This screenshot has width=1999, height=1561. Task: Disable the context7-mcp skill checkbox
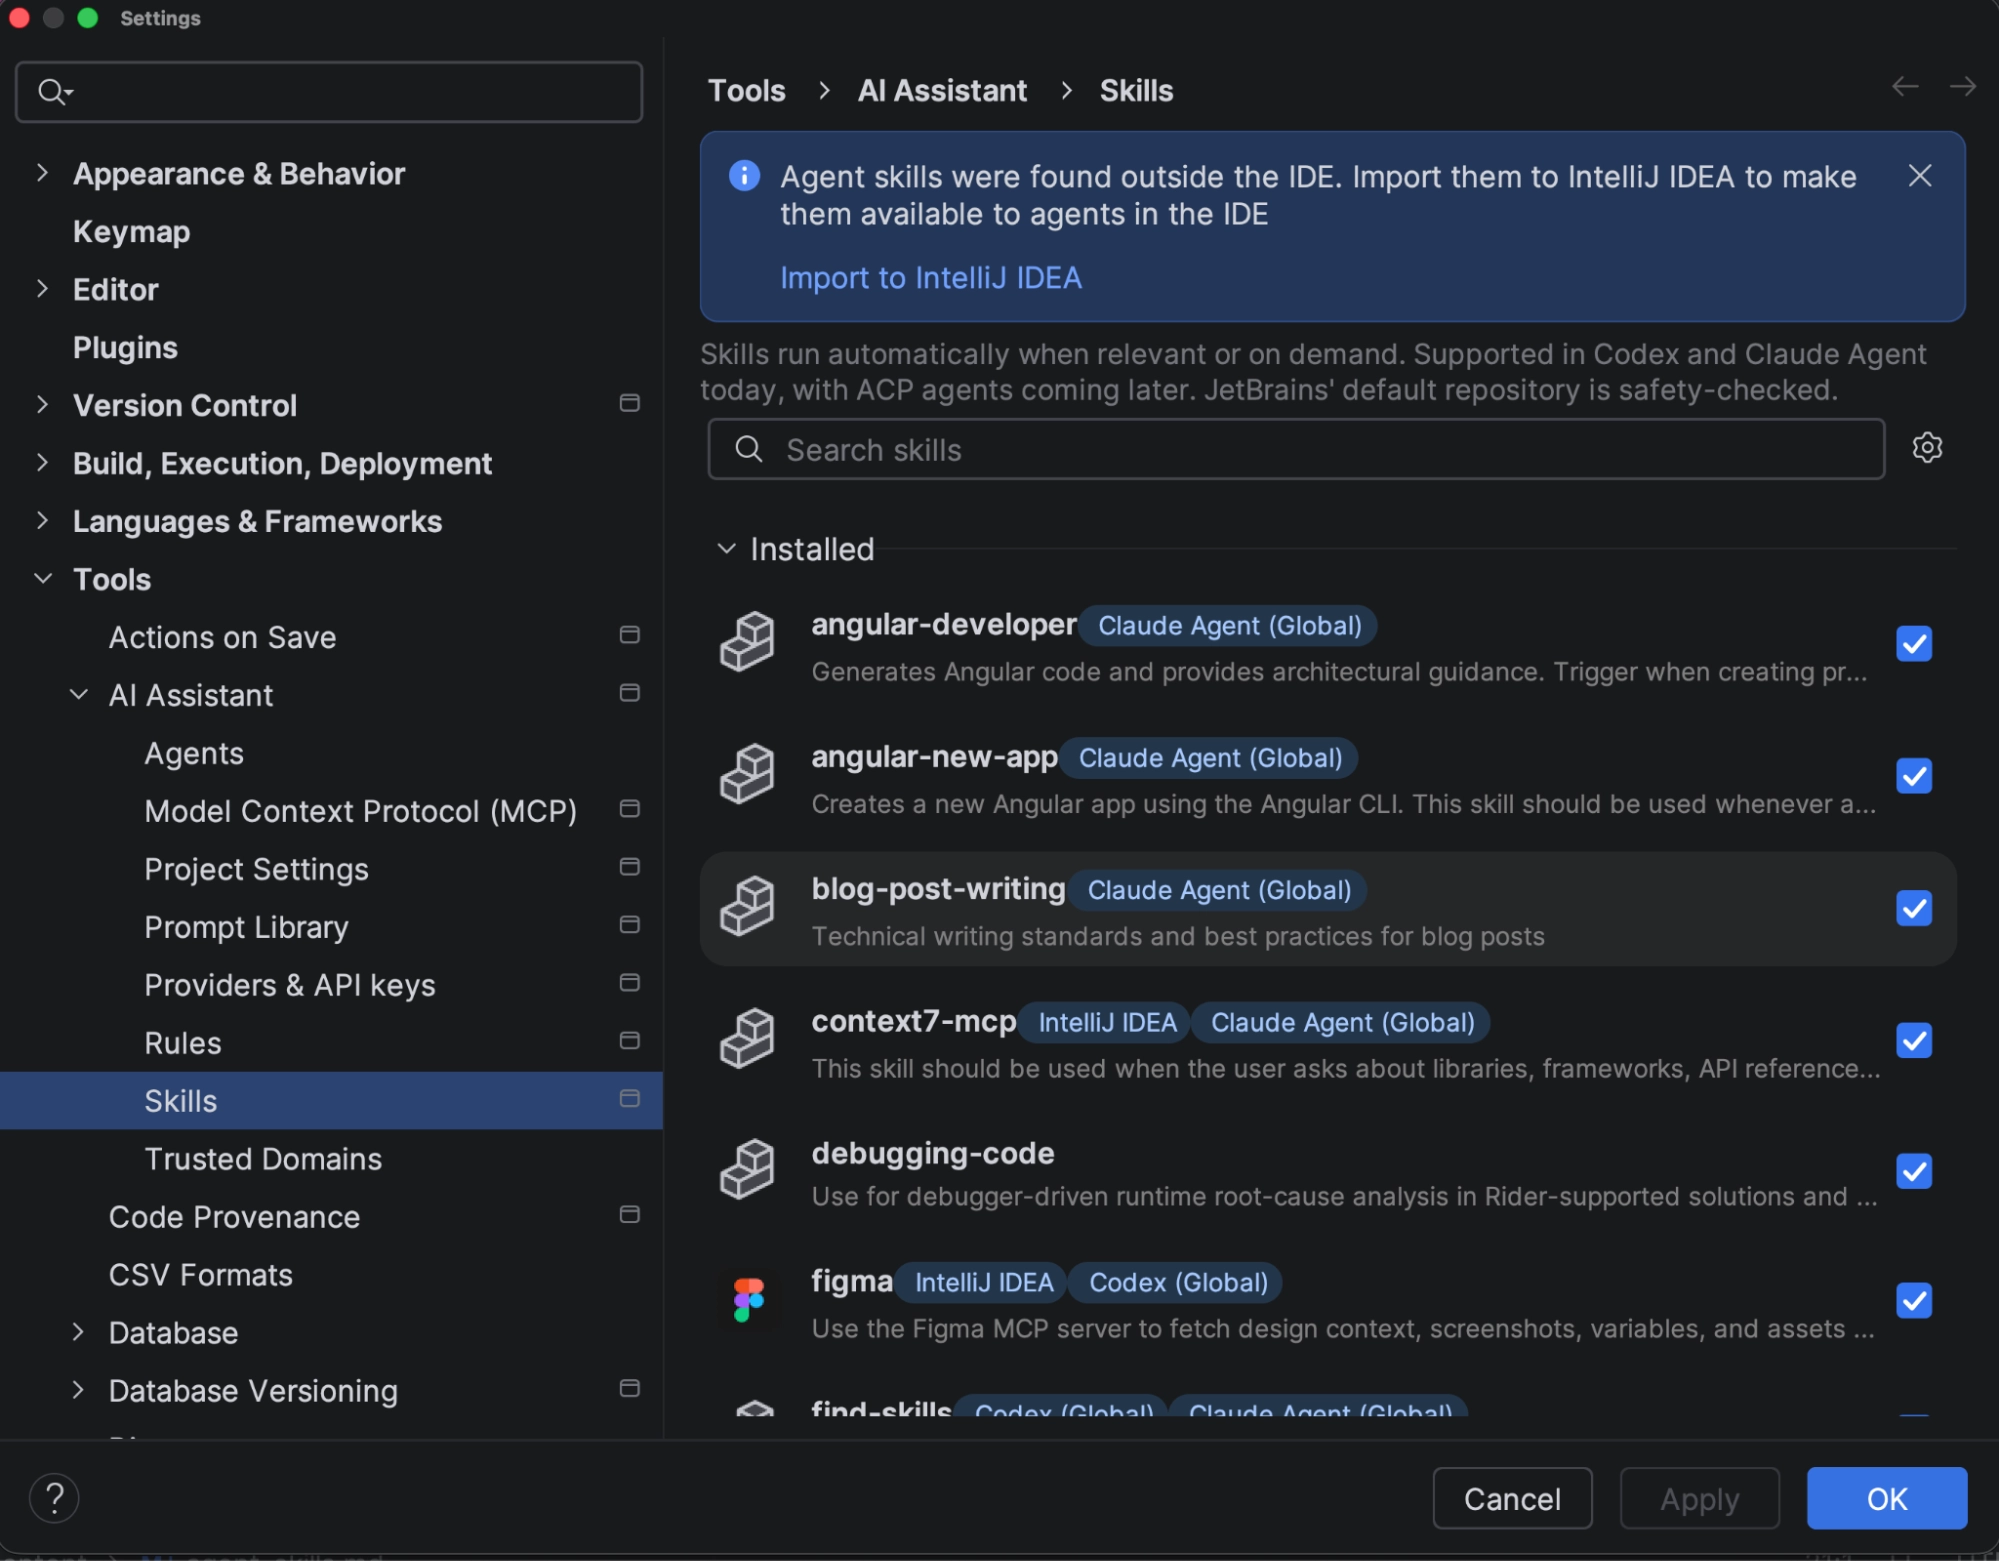(x=1914, y=1040)
